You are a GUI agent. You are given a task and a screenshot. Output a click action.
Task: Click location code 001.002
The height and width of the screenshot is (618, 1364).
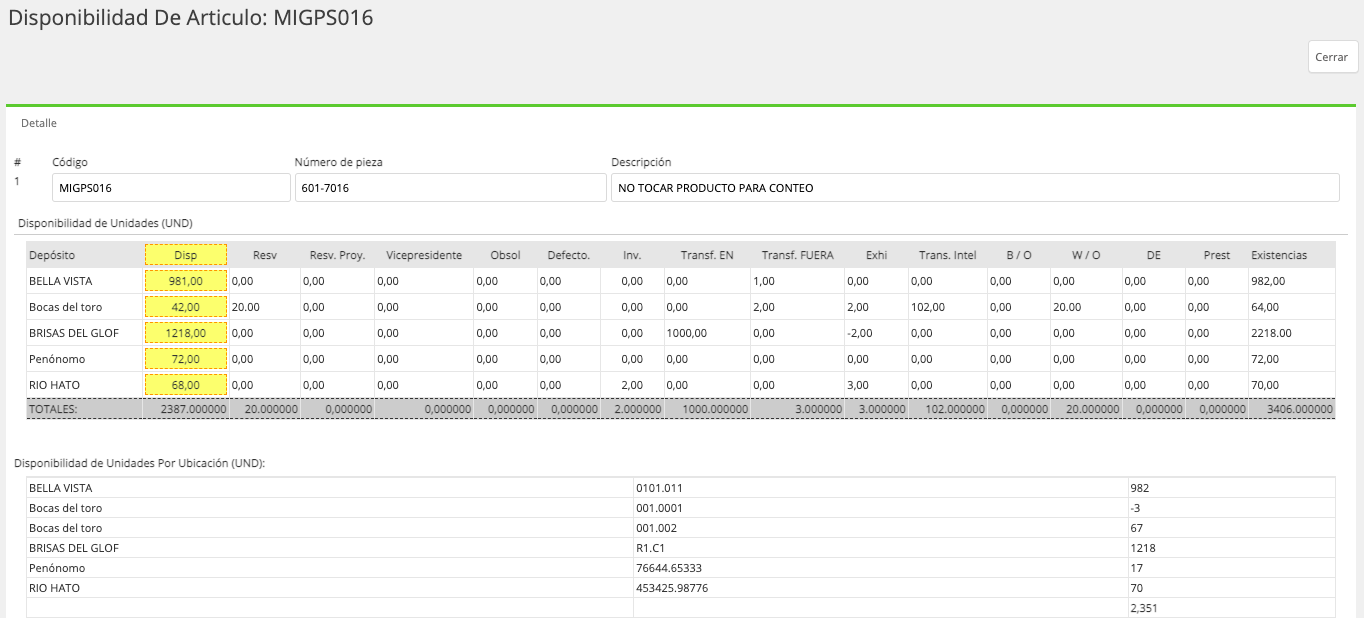click(x=656, y=528)
